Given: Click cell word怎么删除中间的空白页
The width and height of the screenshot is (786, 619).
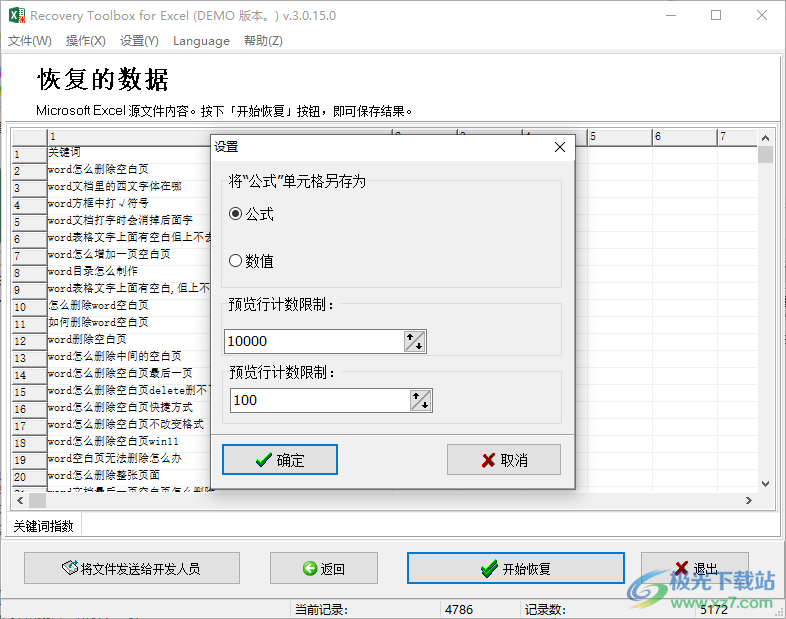Looking at the screenshot, I should [x=115, y=356].
